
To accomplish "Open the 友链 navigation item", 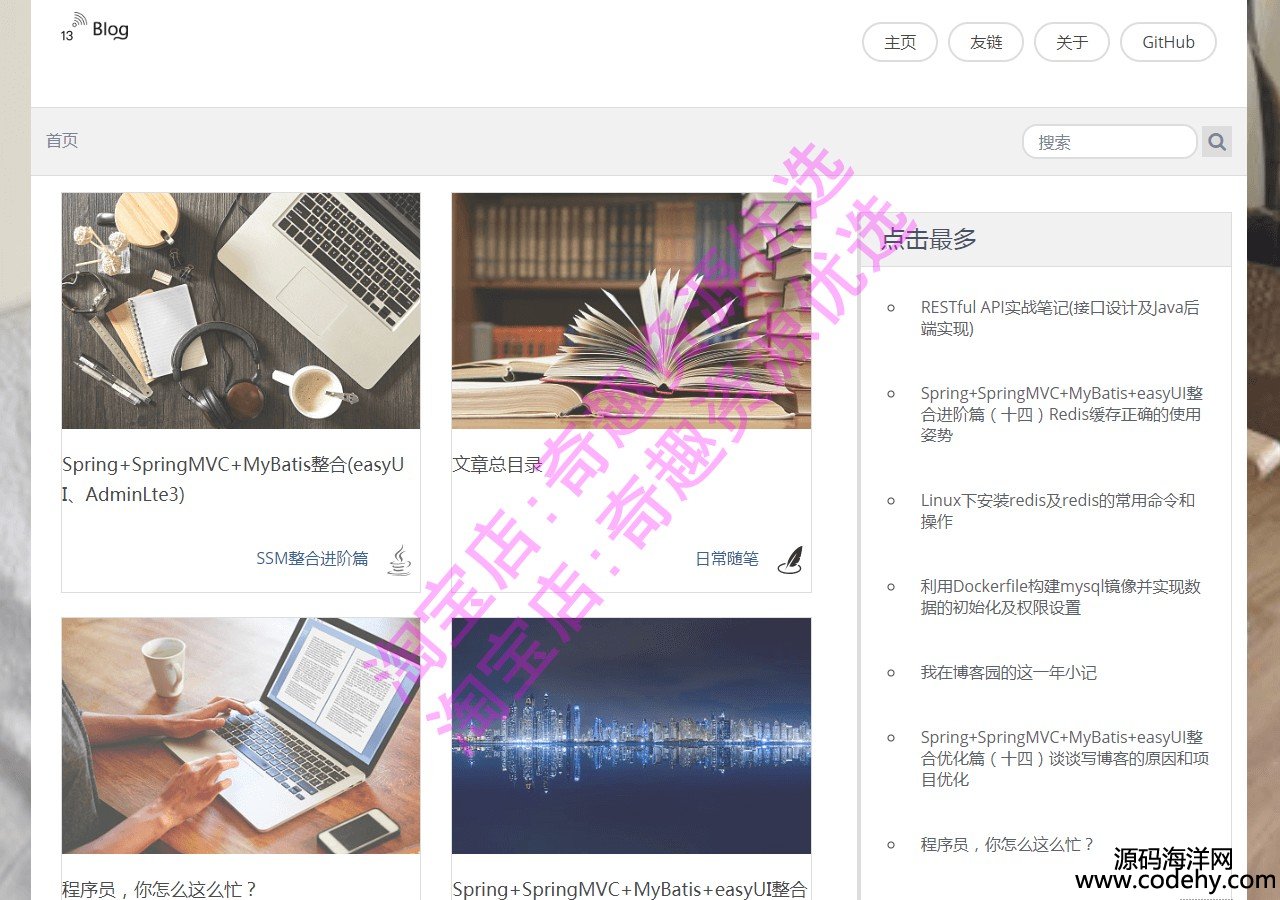I will (x=986, y=42).
